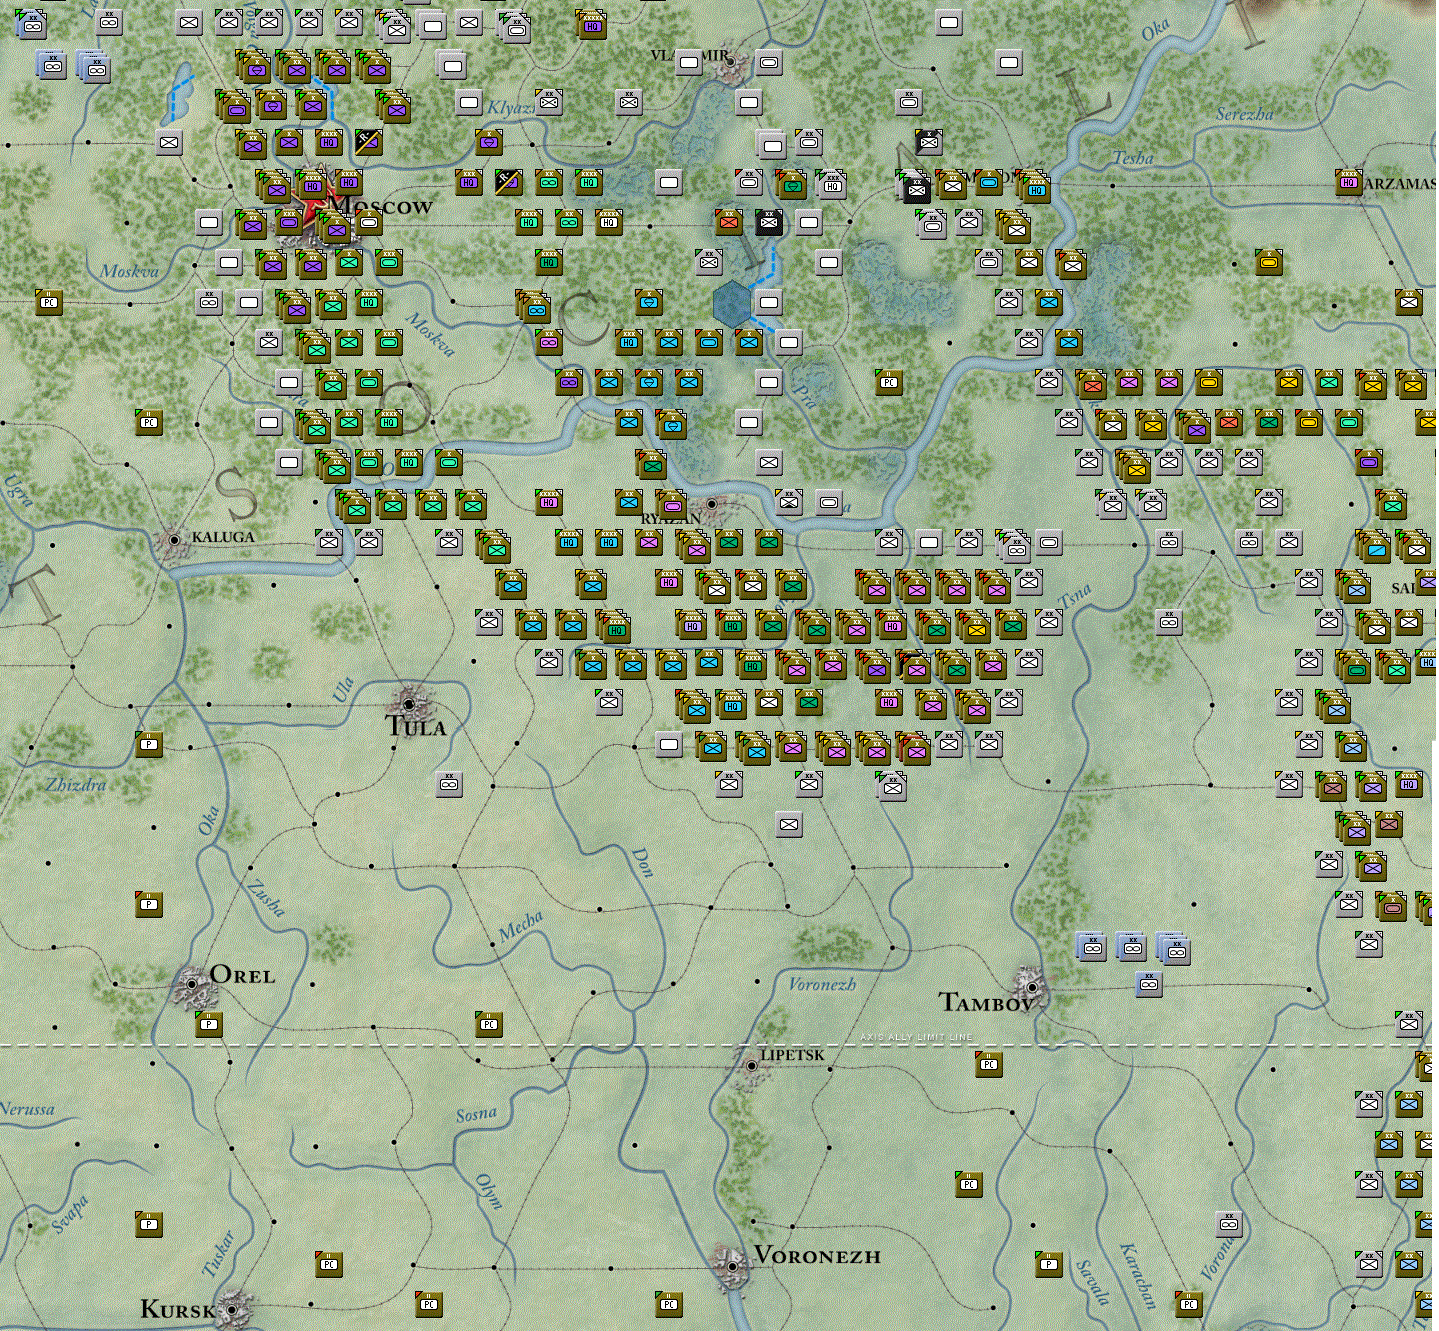Click the Serezha river label
The image size is (1439, 1331).
1245,114
